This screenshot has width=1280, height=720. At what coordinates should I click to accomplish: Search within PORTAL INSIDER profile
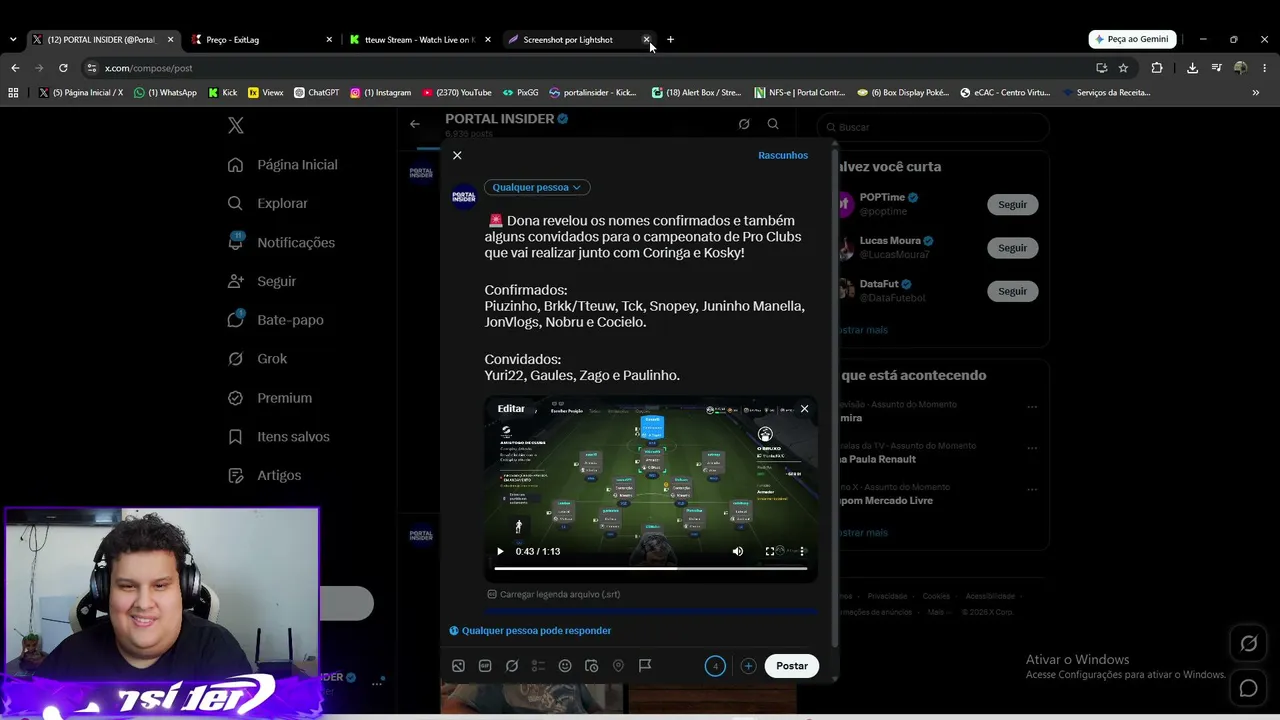pyautogui.click(x=773, y=124)
